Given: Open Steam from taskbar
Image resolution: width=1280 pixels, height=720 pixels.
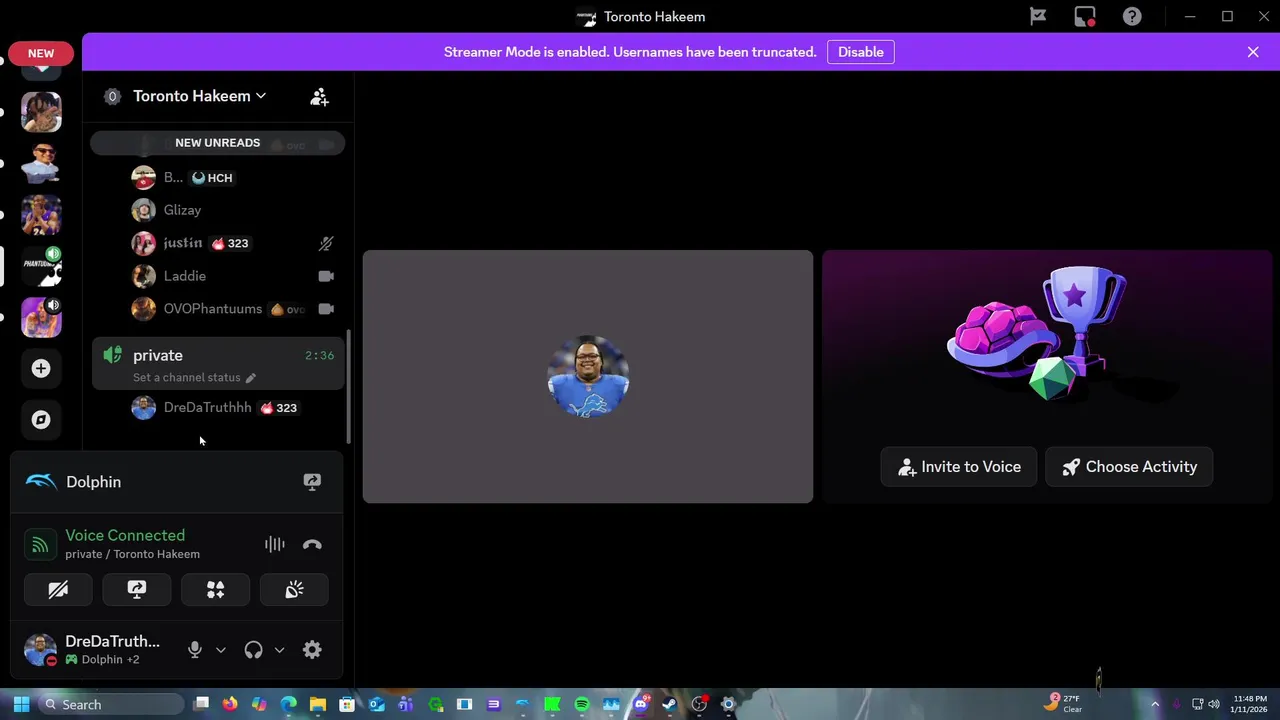Looking at the screenshot, I should 669,704.
